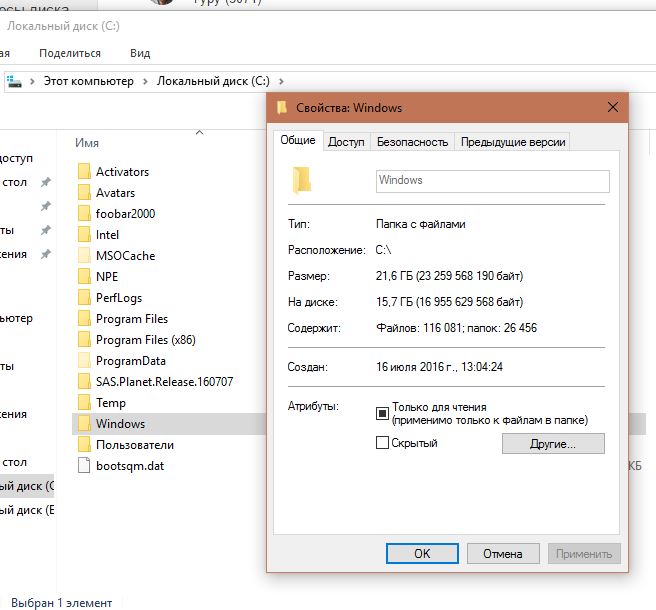656x610 pixels.
Task: Click the OK button
Action: tap(422, 554)
